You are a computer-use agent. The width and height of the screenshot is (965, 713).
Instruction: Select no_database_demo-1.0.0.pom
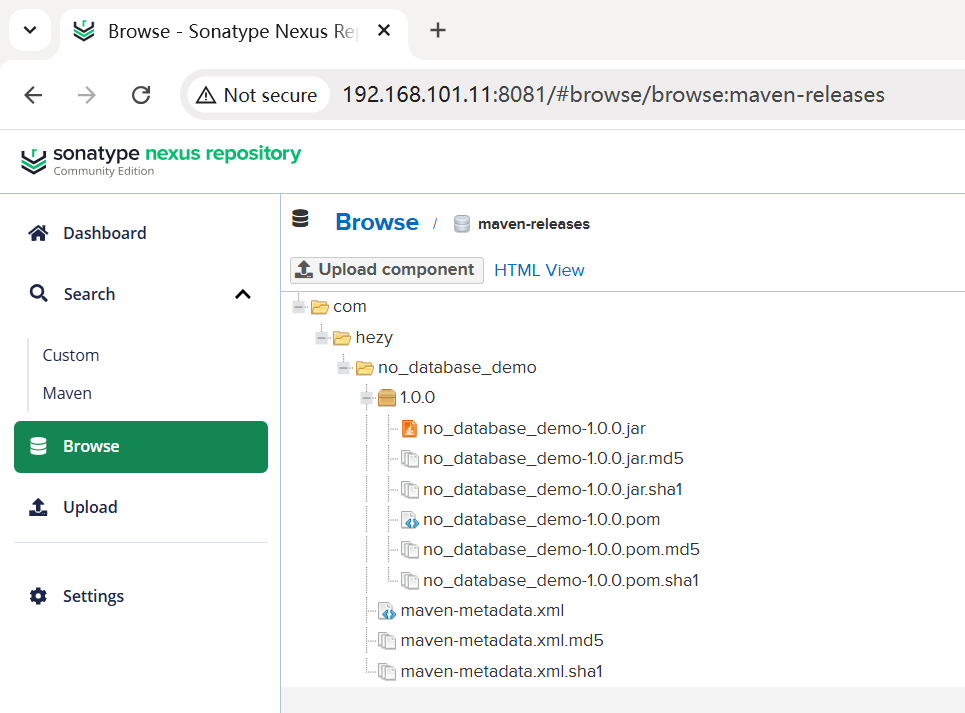tap(542, 519)
